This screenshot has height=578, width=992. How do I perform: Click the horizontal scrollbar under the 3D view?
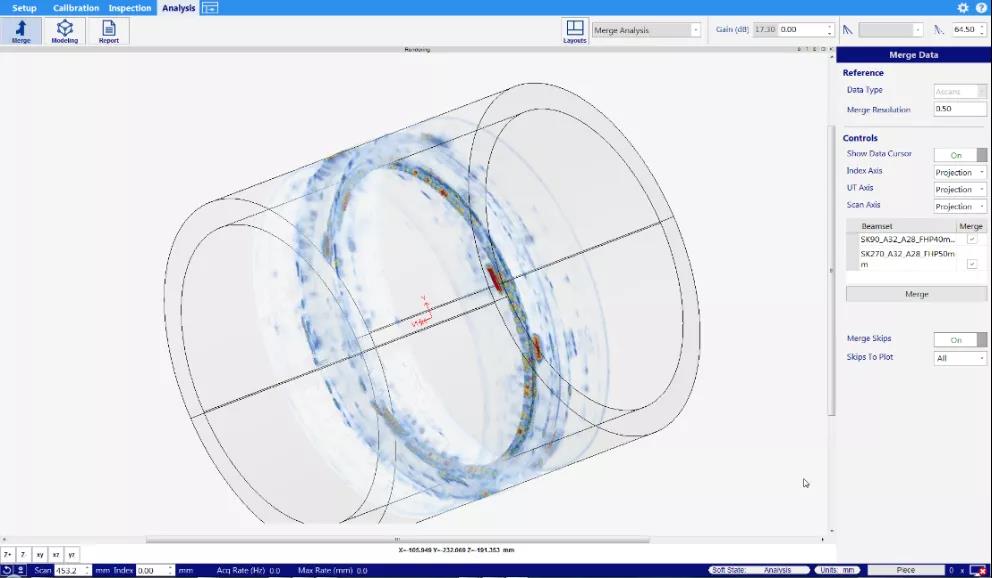coord(397,539)
